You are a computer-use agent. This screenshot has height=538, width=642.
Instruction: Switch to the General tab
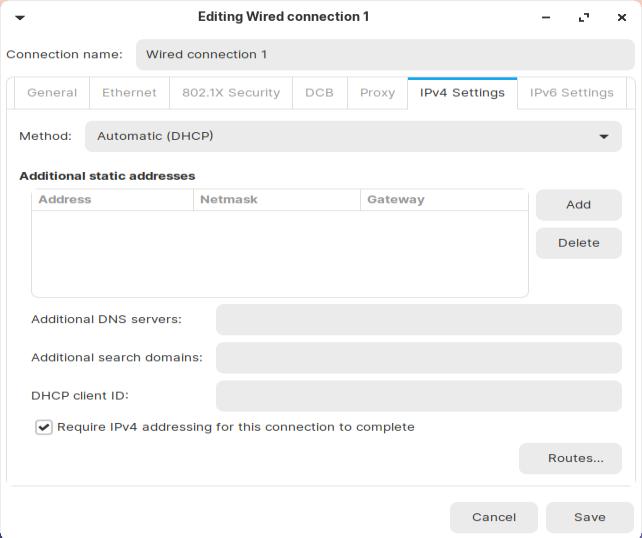point(52,93)
